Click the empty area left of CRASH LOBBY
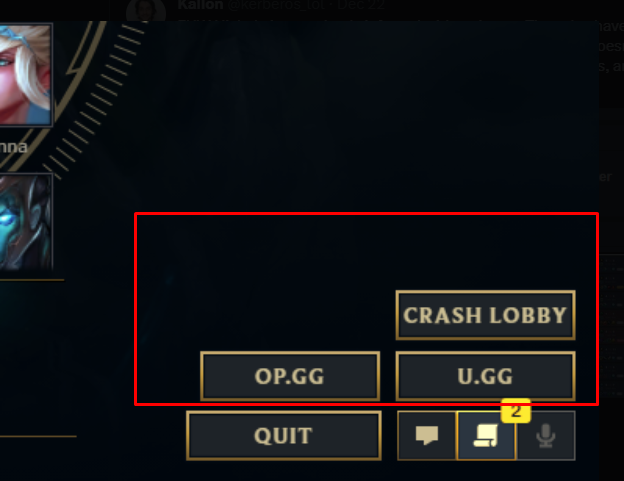 pos(265,314)
